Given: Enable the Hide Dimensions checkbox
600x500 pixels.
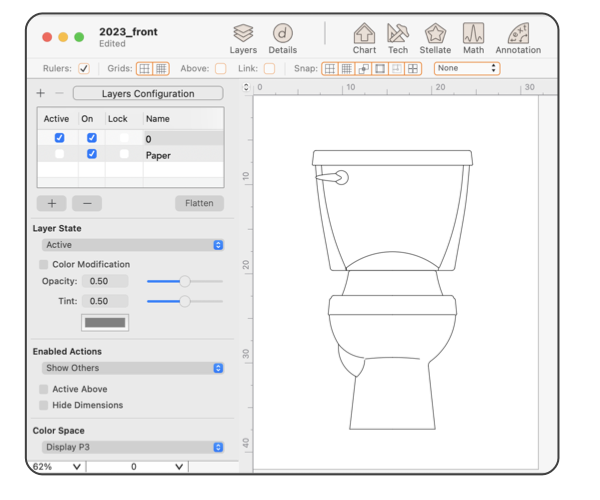Looking at the screenshot, I should pos(44,405).
